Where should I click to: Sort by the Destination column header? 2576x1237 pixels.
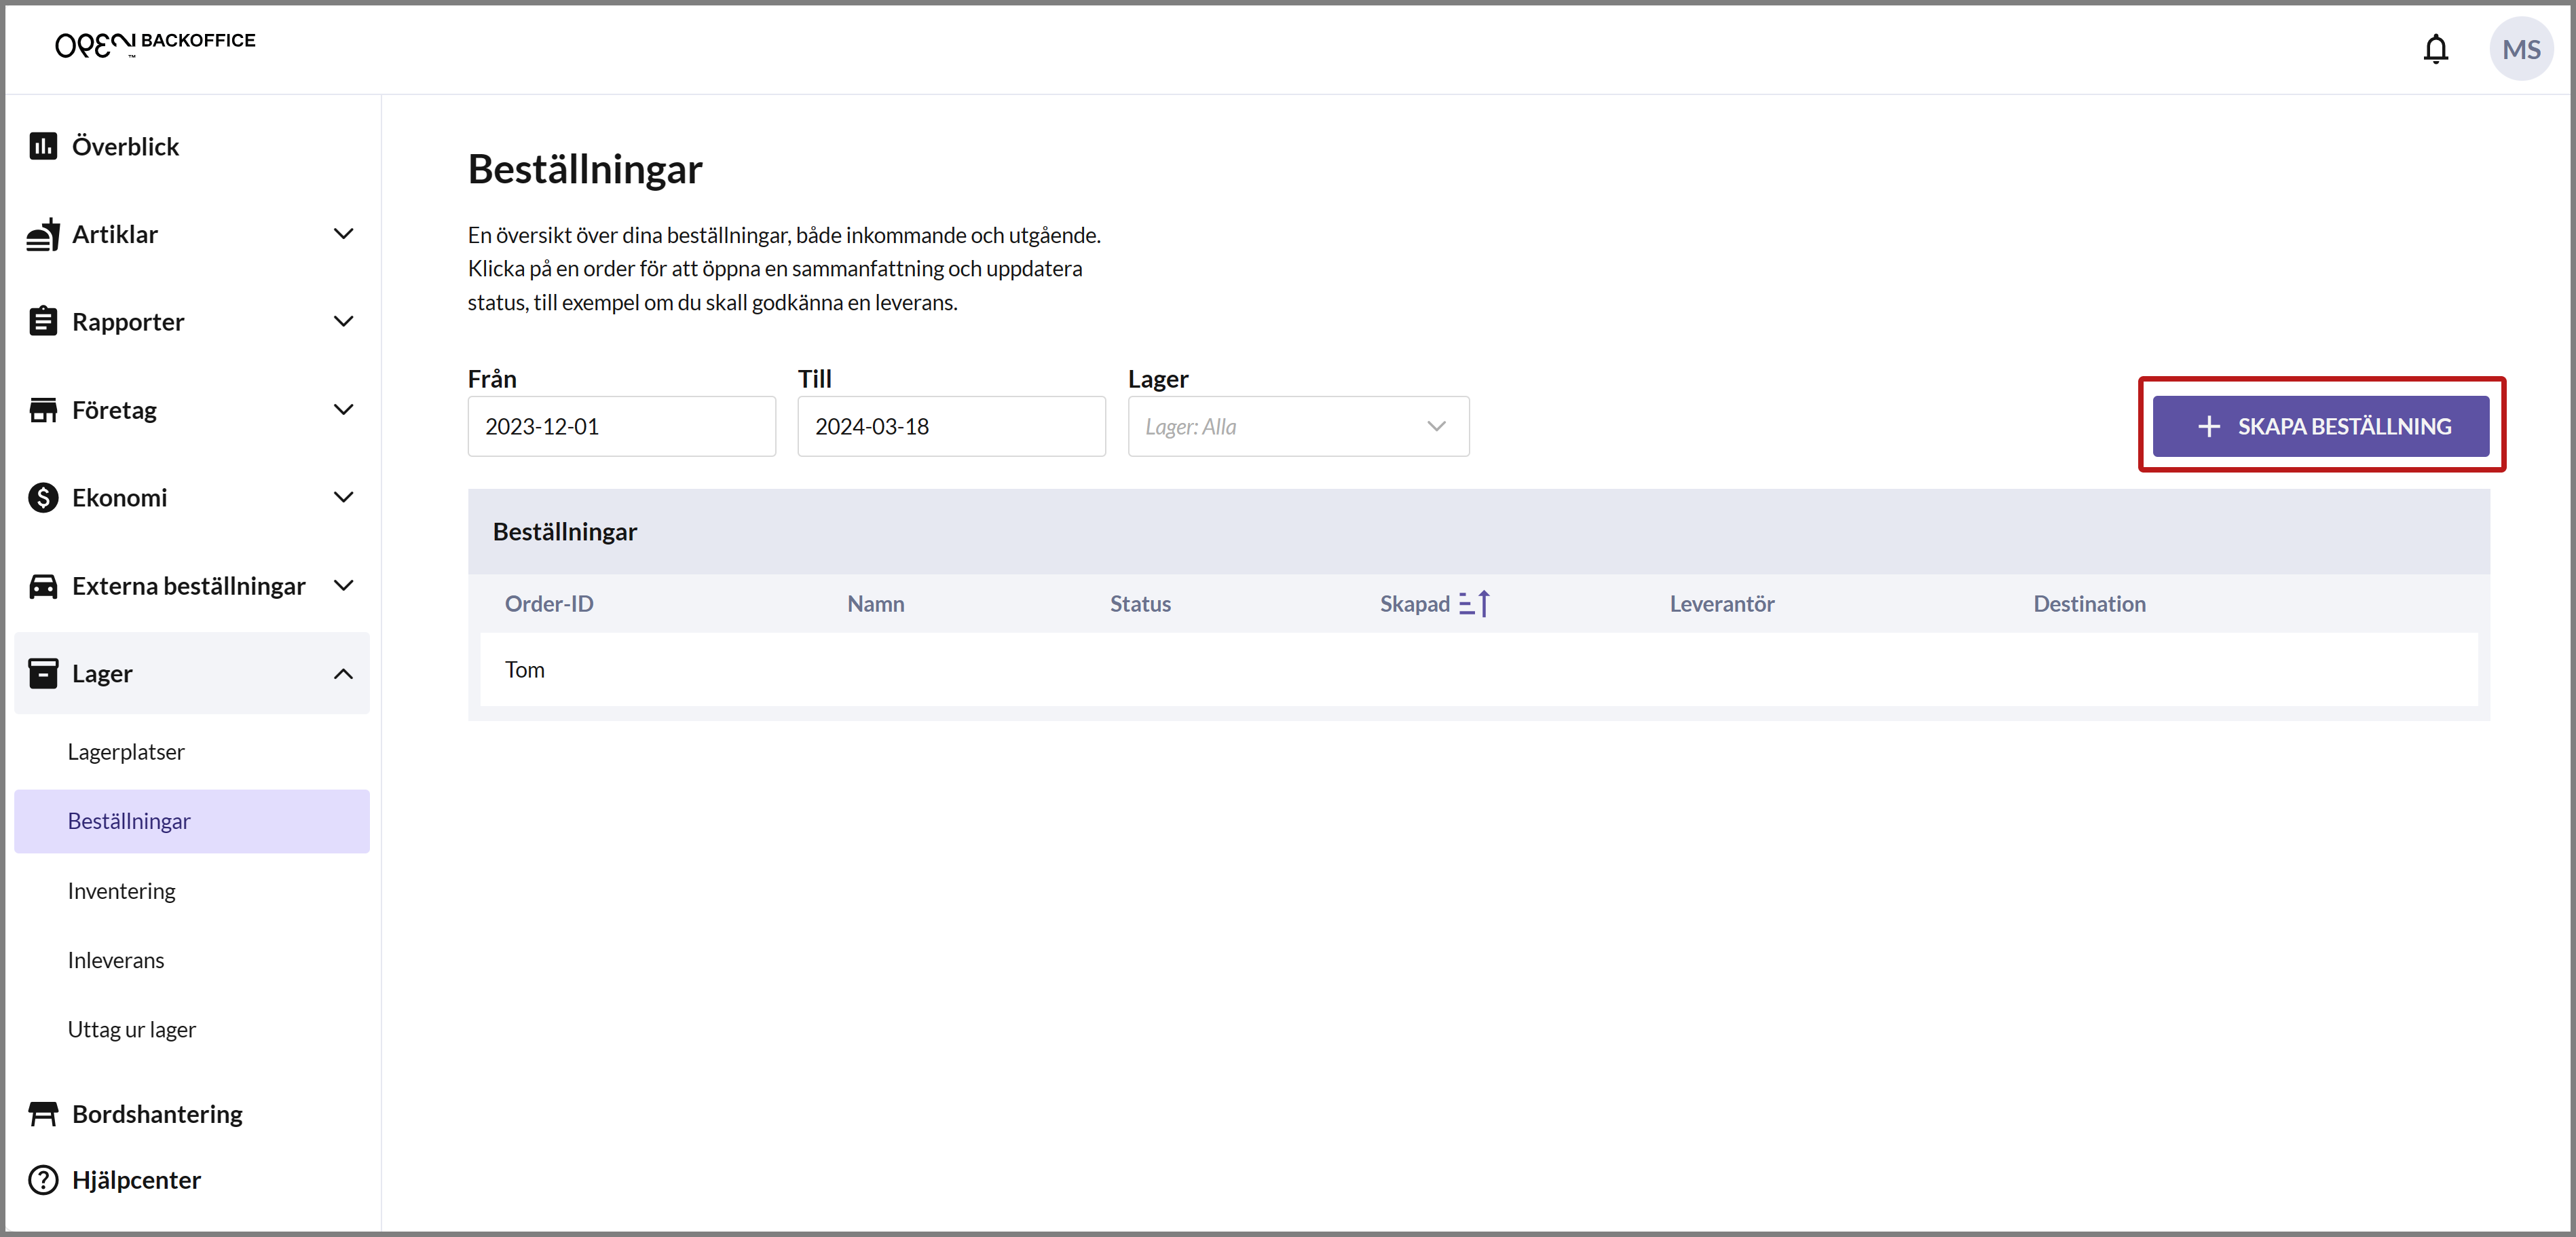[x=2089, y=603]
